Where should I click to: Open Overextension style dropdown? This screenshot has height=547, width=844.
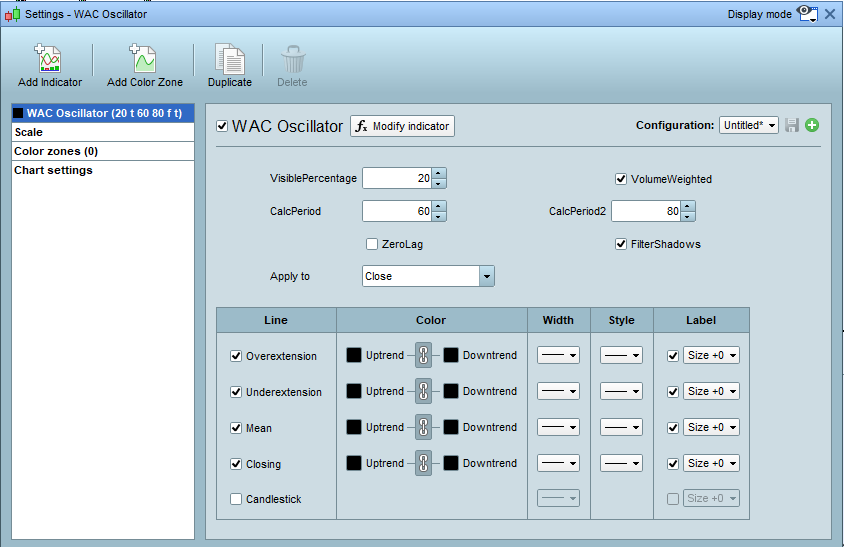point(621,355)
